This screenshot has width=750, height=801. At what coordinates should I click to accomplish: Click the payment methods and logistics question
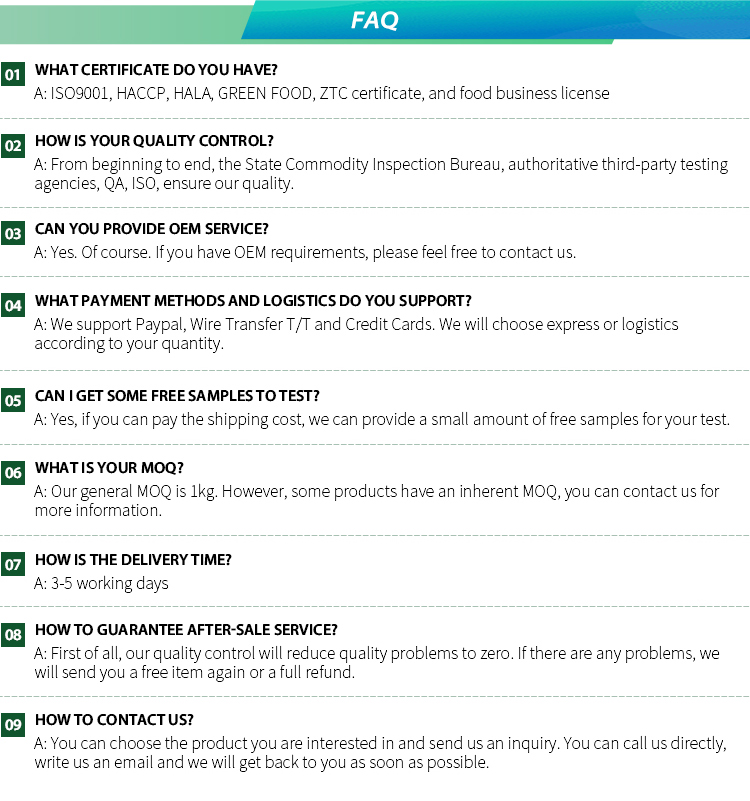point(253,301)
